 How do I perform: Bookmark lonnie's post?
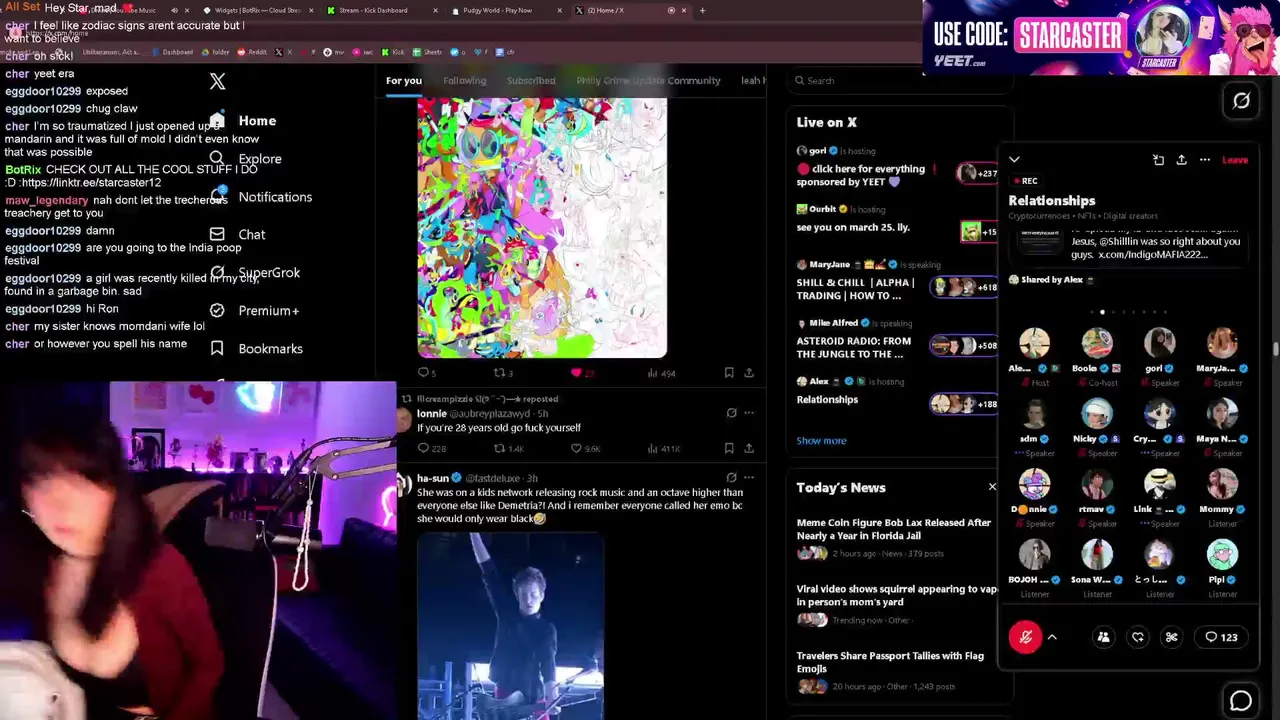point(729,449)
